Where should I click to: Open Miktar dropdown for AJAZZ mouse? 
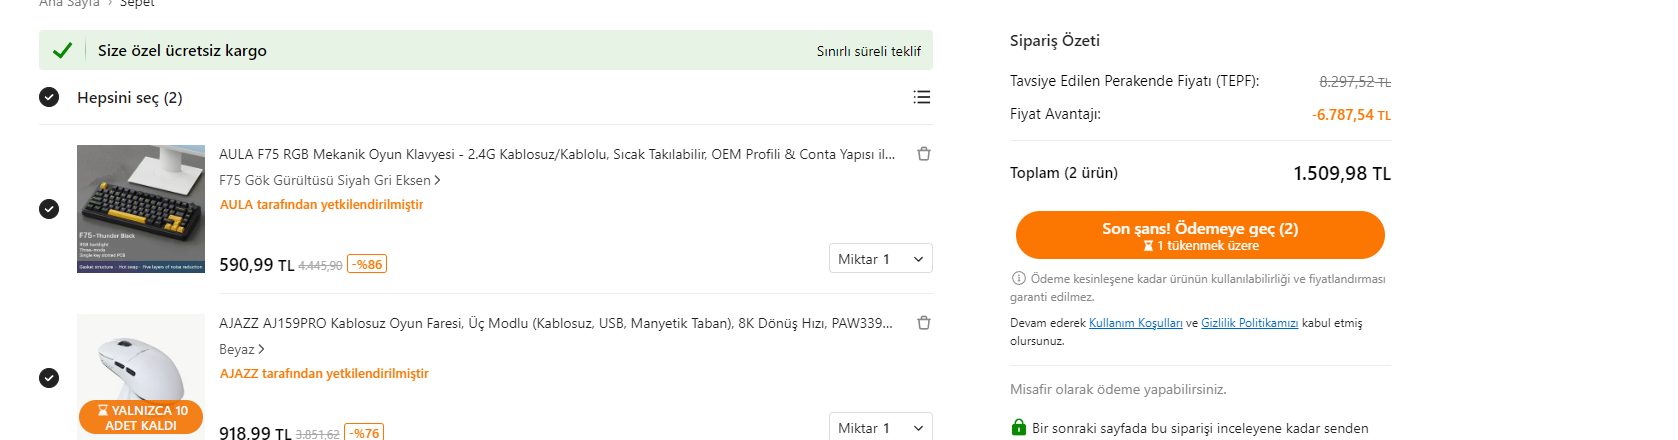(x=880, y=427)
